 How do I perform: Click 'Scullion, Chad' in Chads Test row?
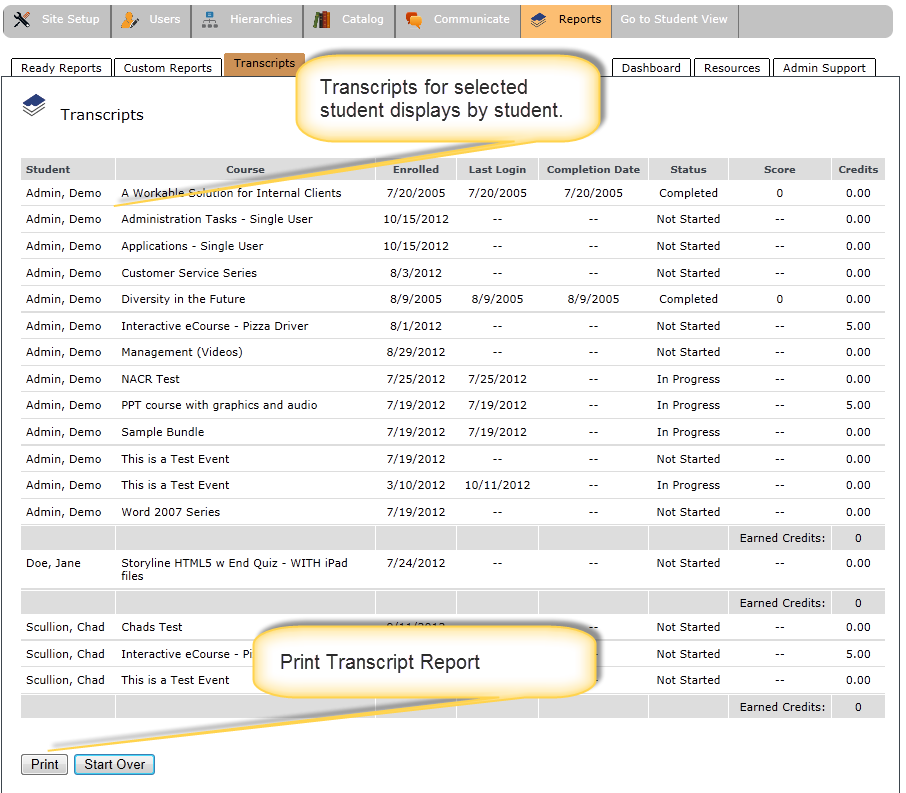pos(65,627)
